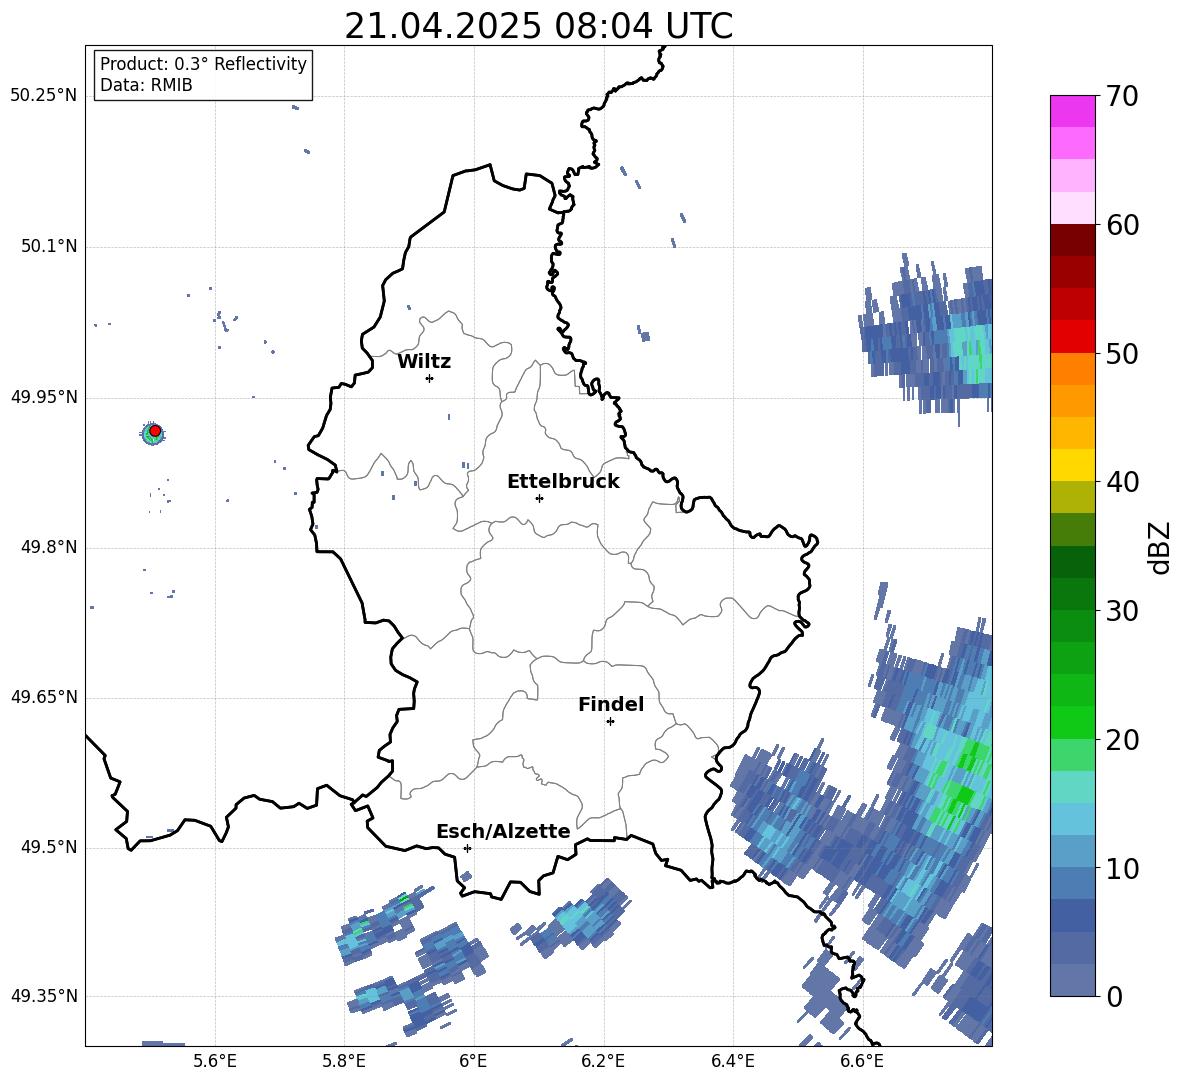The height and width of the screenshot is (1081, 1184).
Task: Pick the orange colorbar swatch below 50
Action: click(x=1072, y=368)
